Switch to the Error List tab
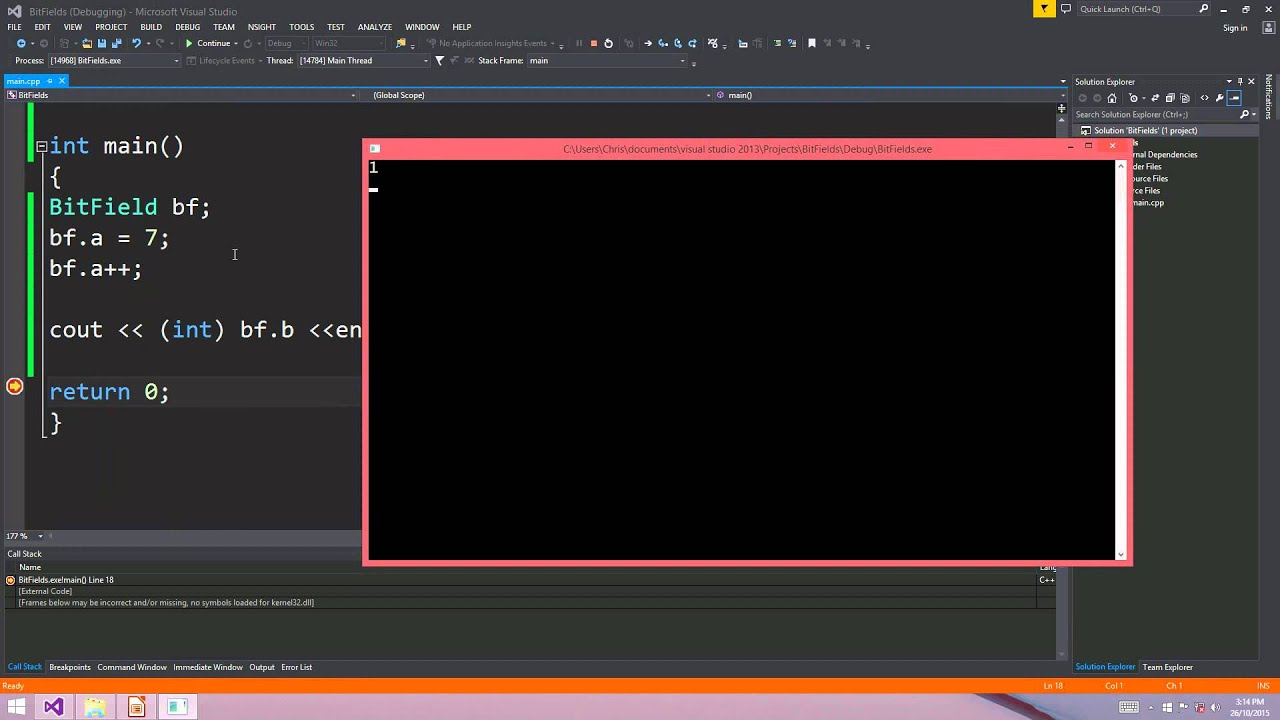Image resolution: width=1280 pixels, height=720 pixels. click(x=296, y=667)
